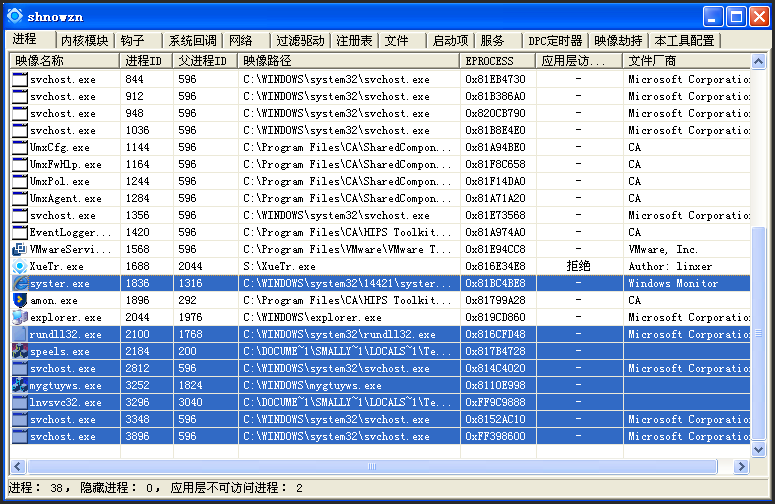
Task: Click the UmxCfg.exe window icon
Action: click(20, 147)
